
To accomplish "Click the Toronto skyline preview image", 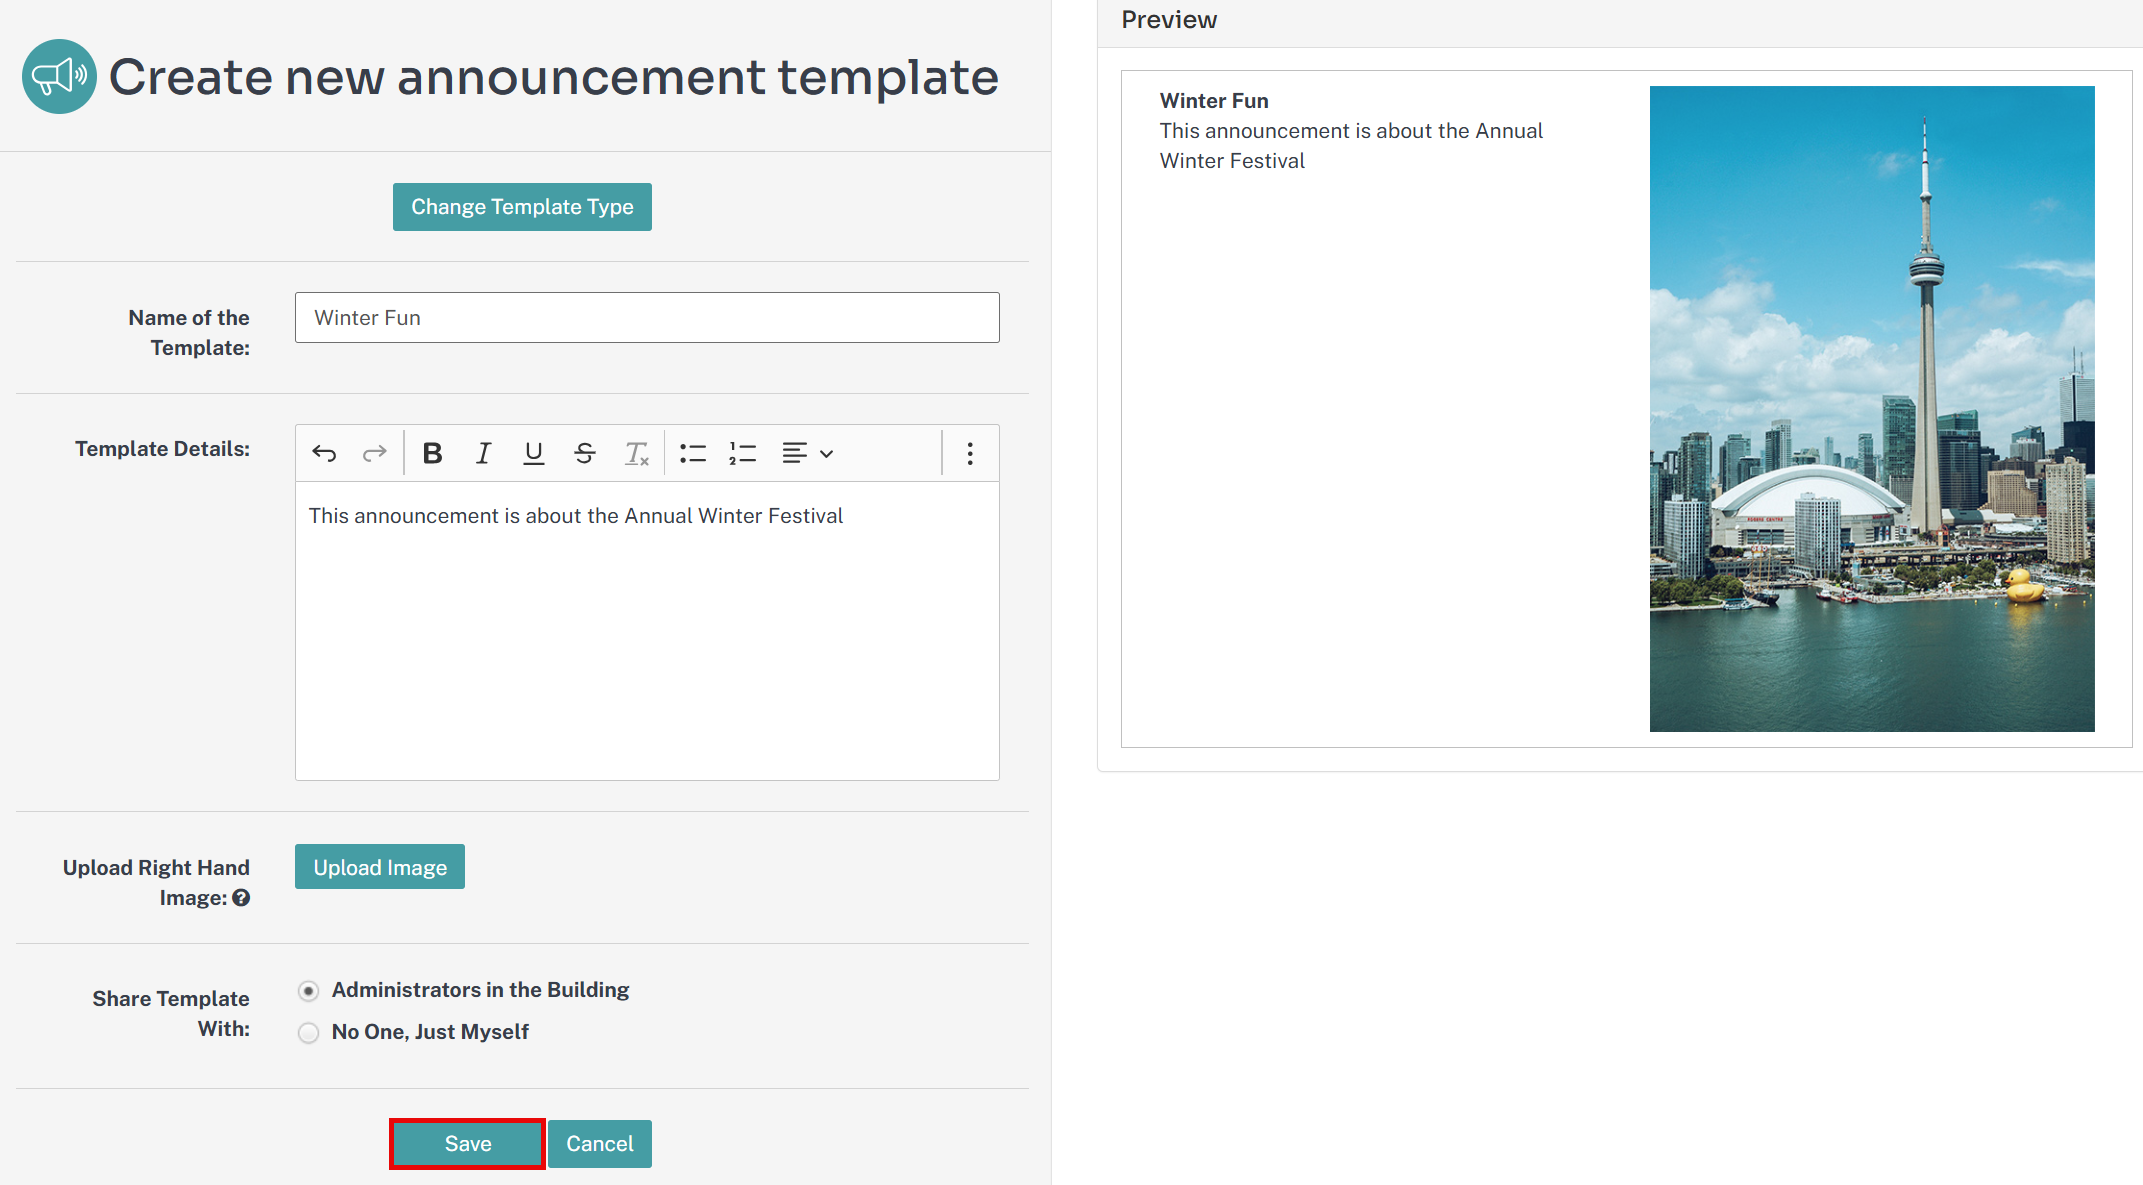I will pos(1872,409).
